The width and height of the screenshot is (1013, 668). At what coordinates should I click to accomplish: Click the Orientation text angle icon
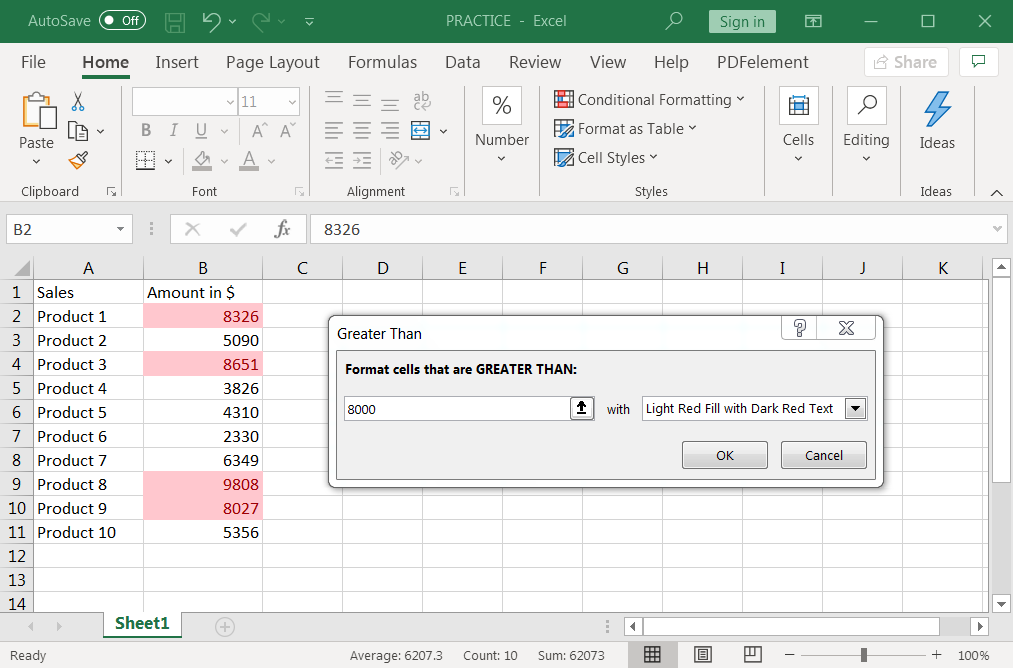click(x=399, y=160)
